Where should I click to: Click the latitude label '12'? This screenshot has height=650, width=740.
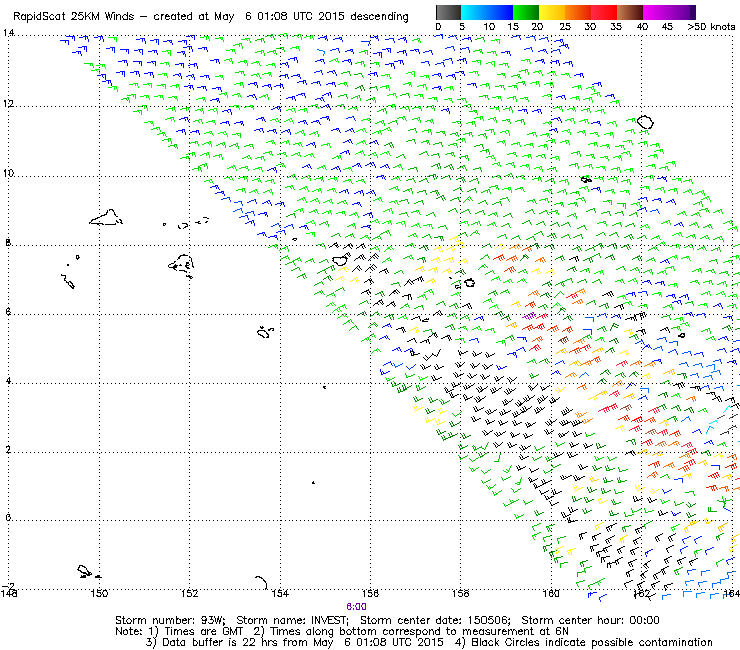pos(8,103)
